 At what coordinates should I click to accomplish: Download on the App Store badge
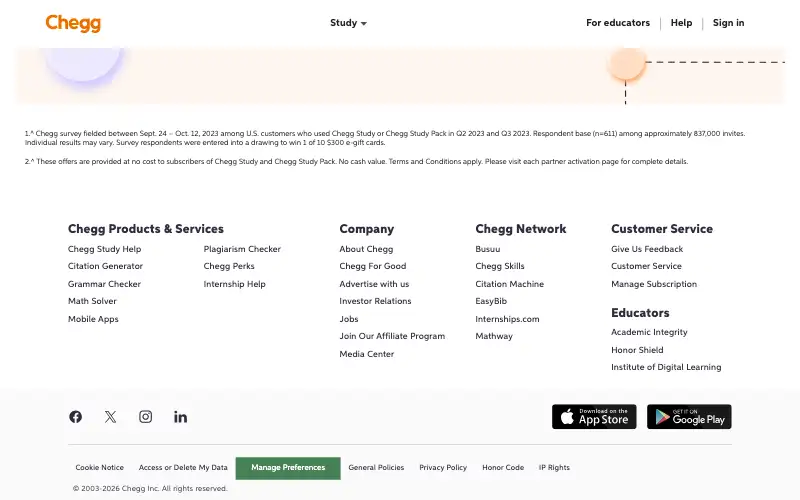coord(594,417)
